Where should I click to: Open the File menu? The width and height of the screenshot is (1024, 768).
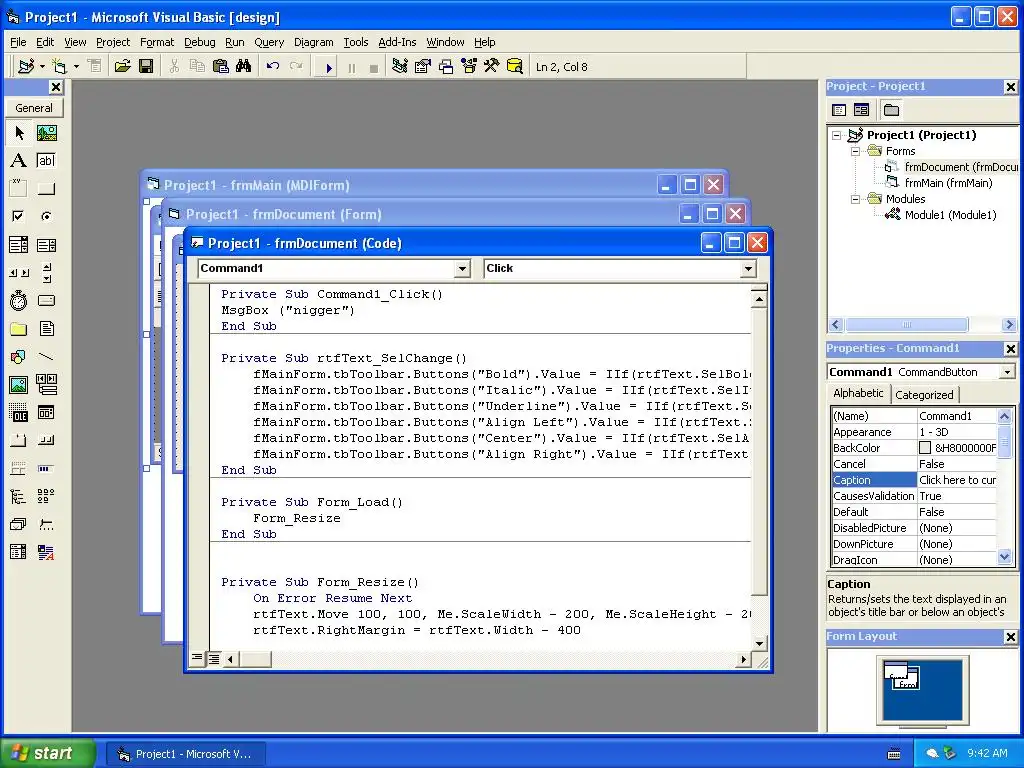point(18,42)
